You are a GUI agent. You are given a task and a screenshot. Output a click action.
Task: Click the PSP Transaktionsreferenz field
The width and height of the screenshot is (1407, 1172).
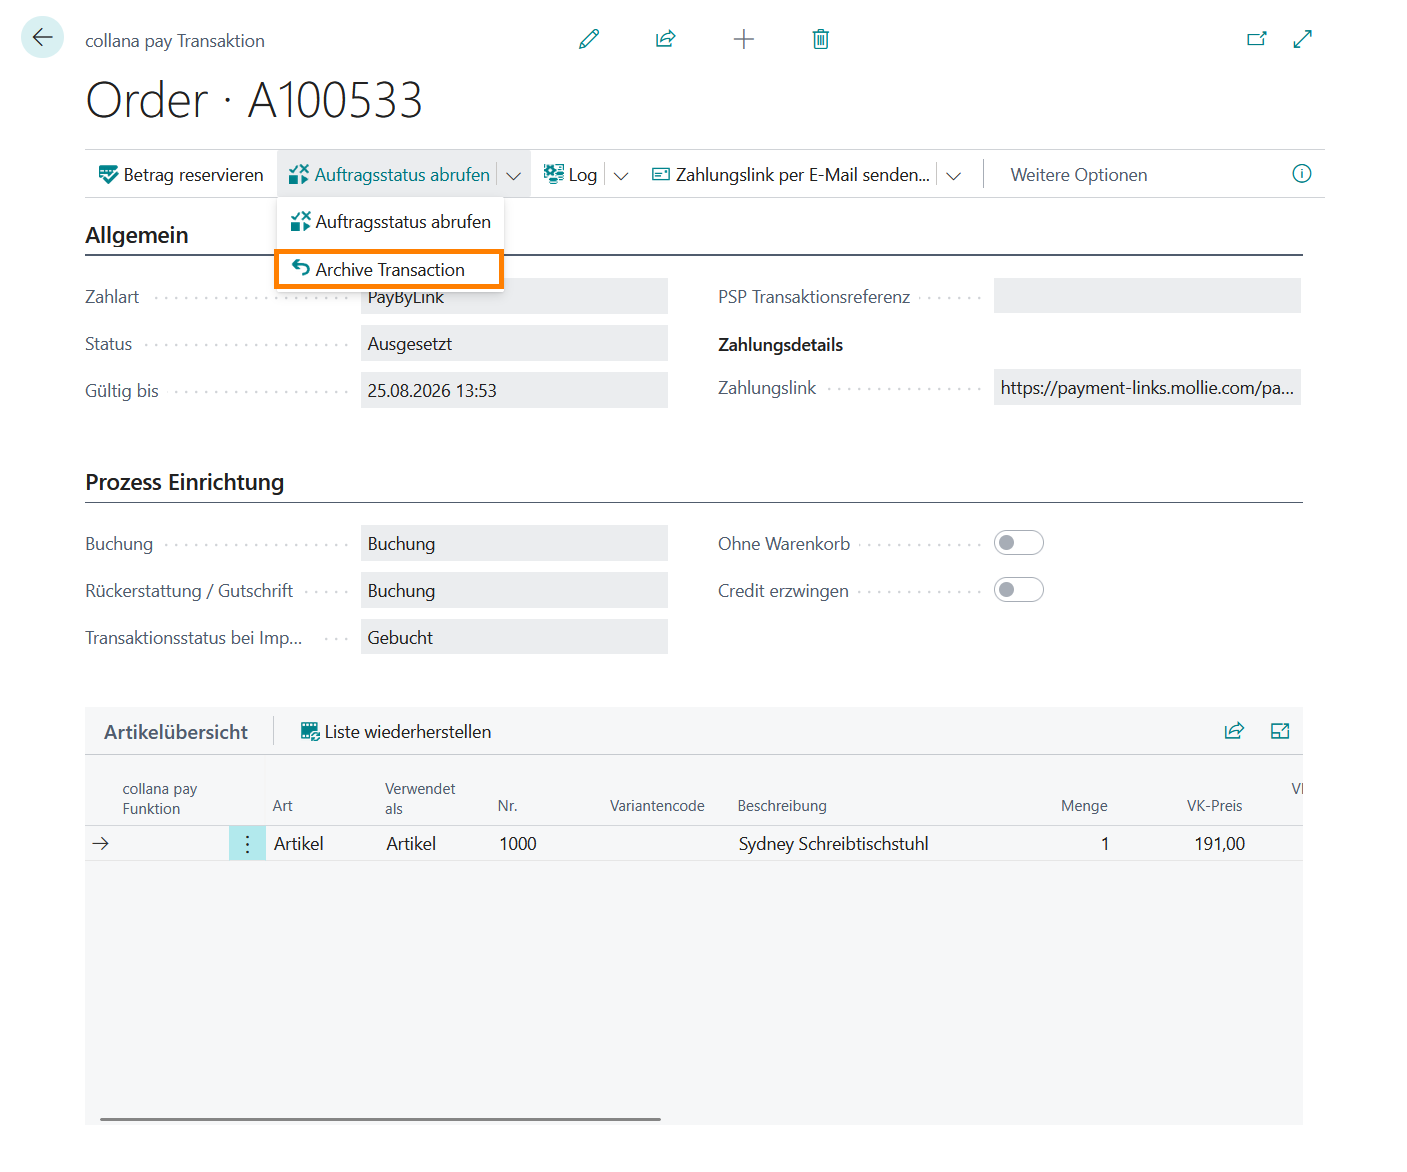tap(1147, 296)
